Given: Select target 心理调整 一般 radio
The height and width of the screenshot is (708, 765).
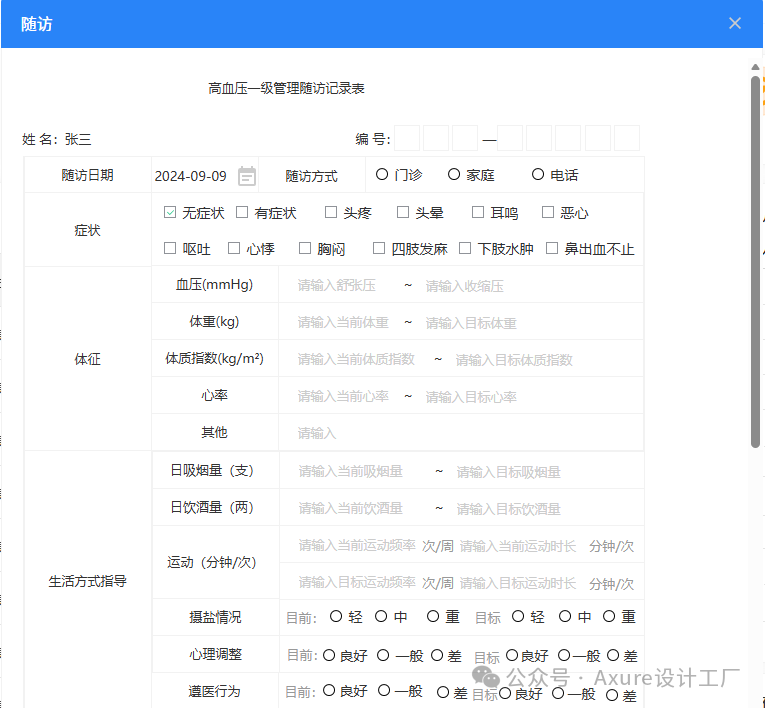Looking at the screenshot, I should tap(564, 655).
